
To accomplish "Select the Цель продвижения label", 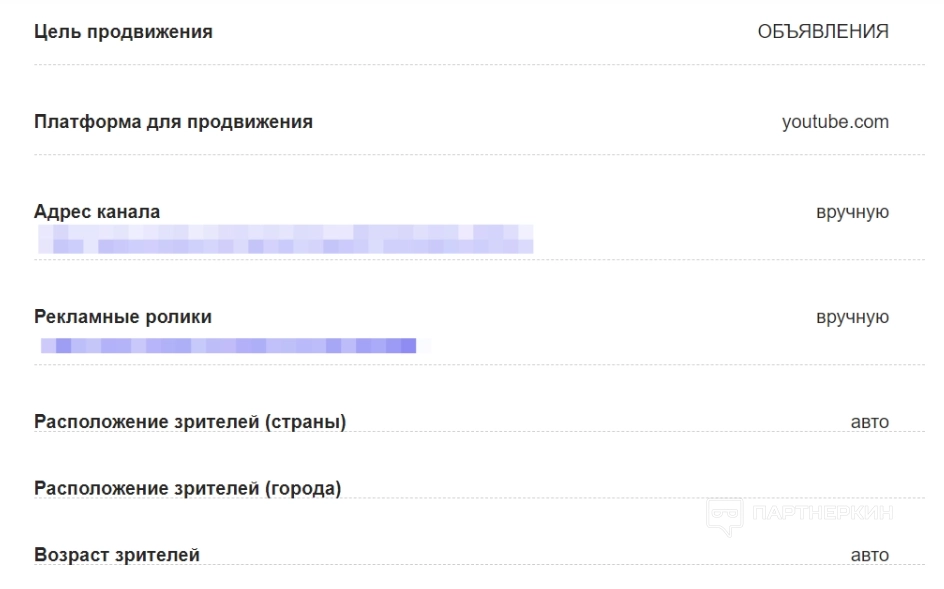I will (123, 32).
